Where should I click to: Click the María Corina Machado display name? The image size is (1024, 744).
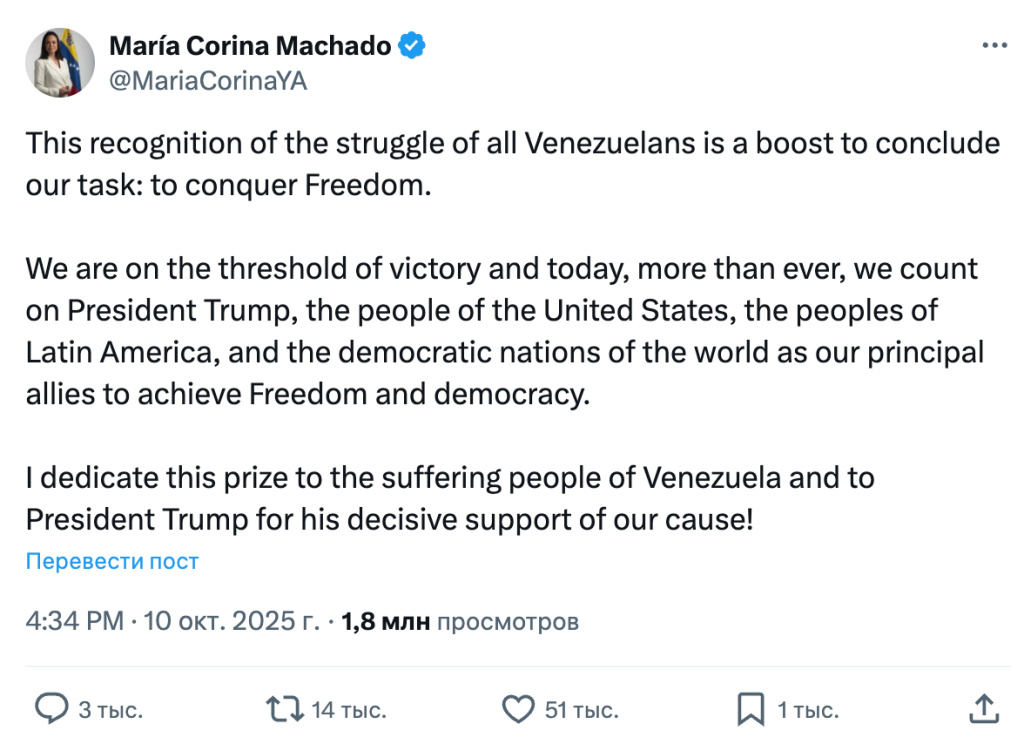point(250,45)
